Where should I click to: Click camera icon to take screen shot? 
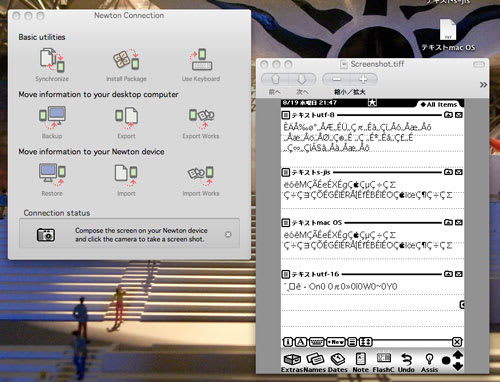tap(46, 235)
